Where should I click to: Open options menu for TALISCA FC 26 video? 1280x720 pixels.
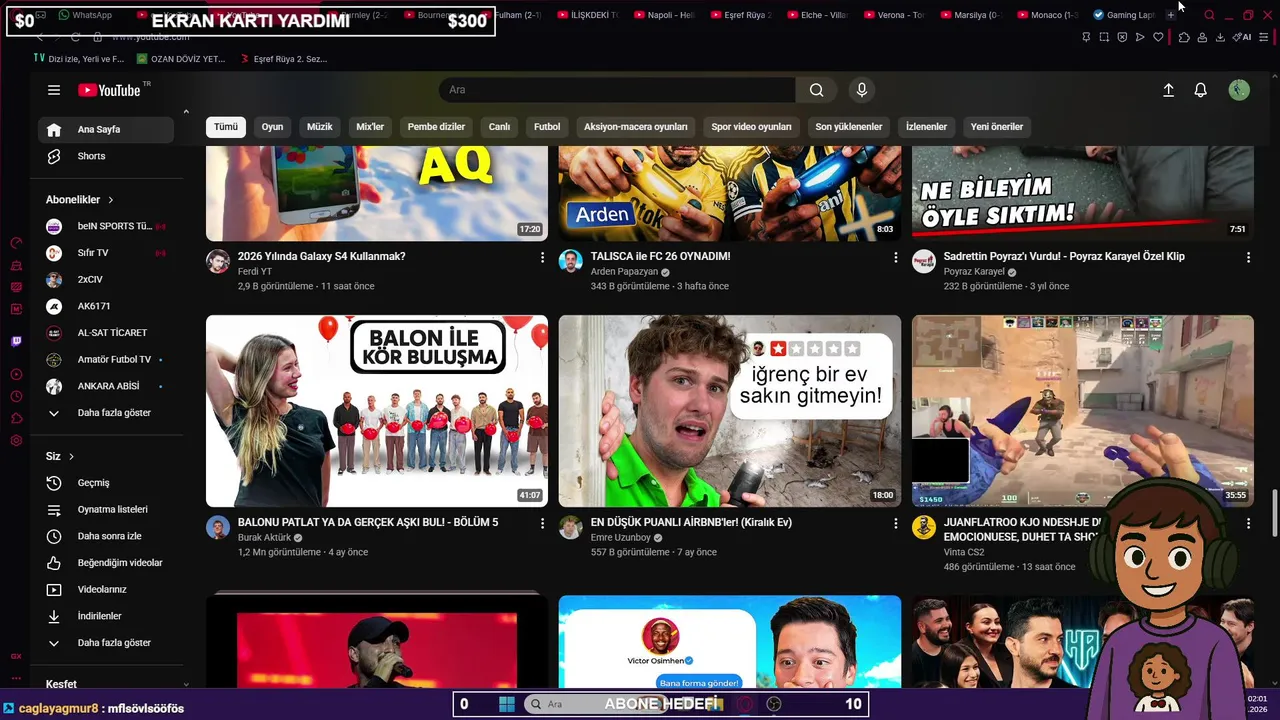pos(895,257)
